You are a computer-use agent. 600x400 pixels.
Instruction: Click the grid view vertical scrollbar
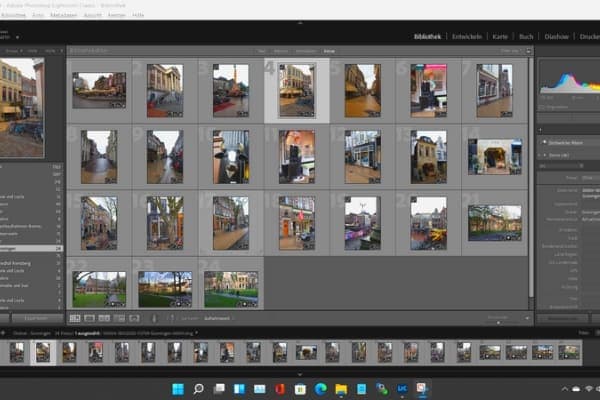531,178
